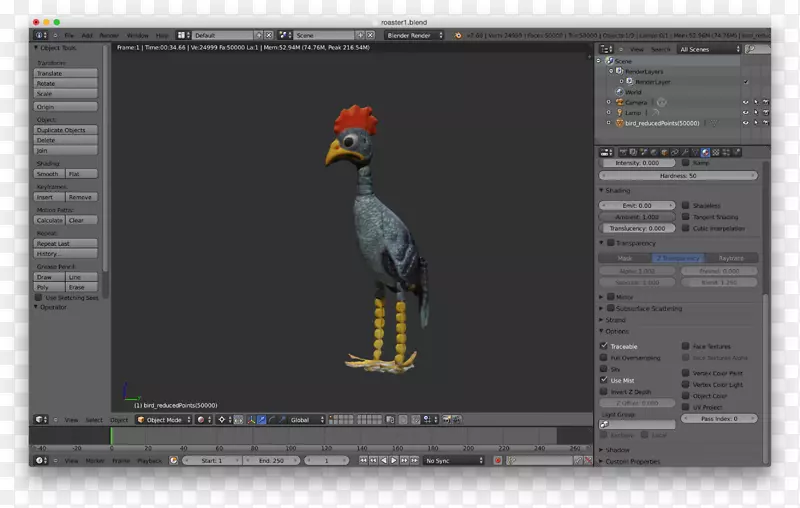Click the Properties editor type selector icon

(x=606, y=153)
